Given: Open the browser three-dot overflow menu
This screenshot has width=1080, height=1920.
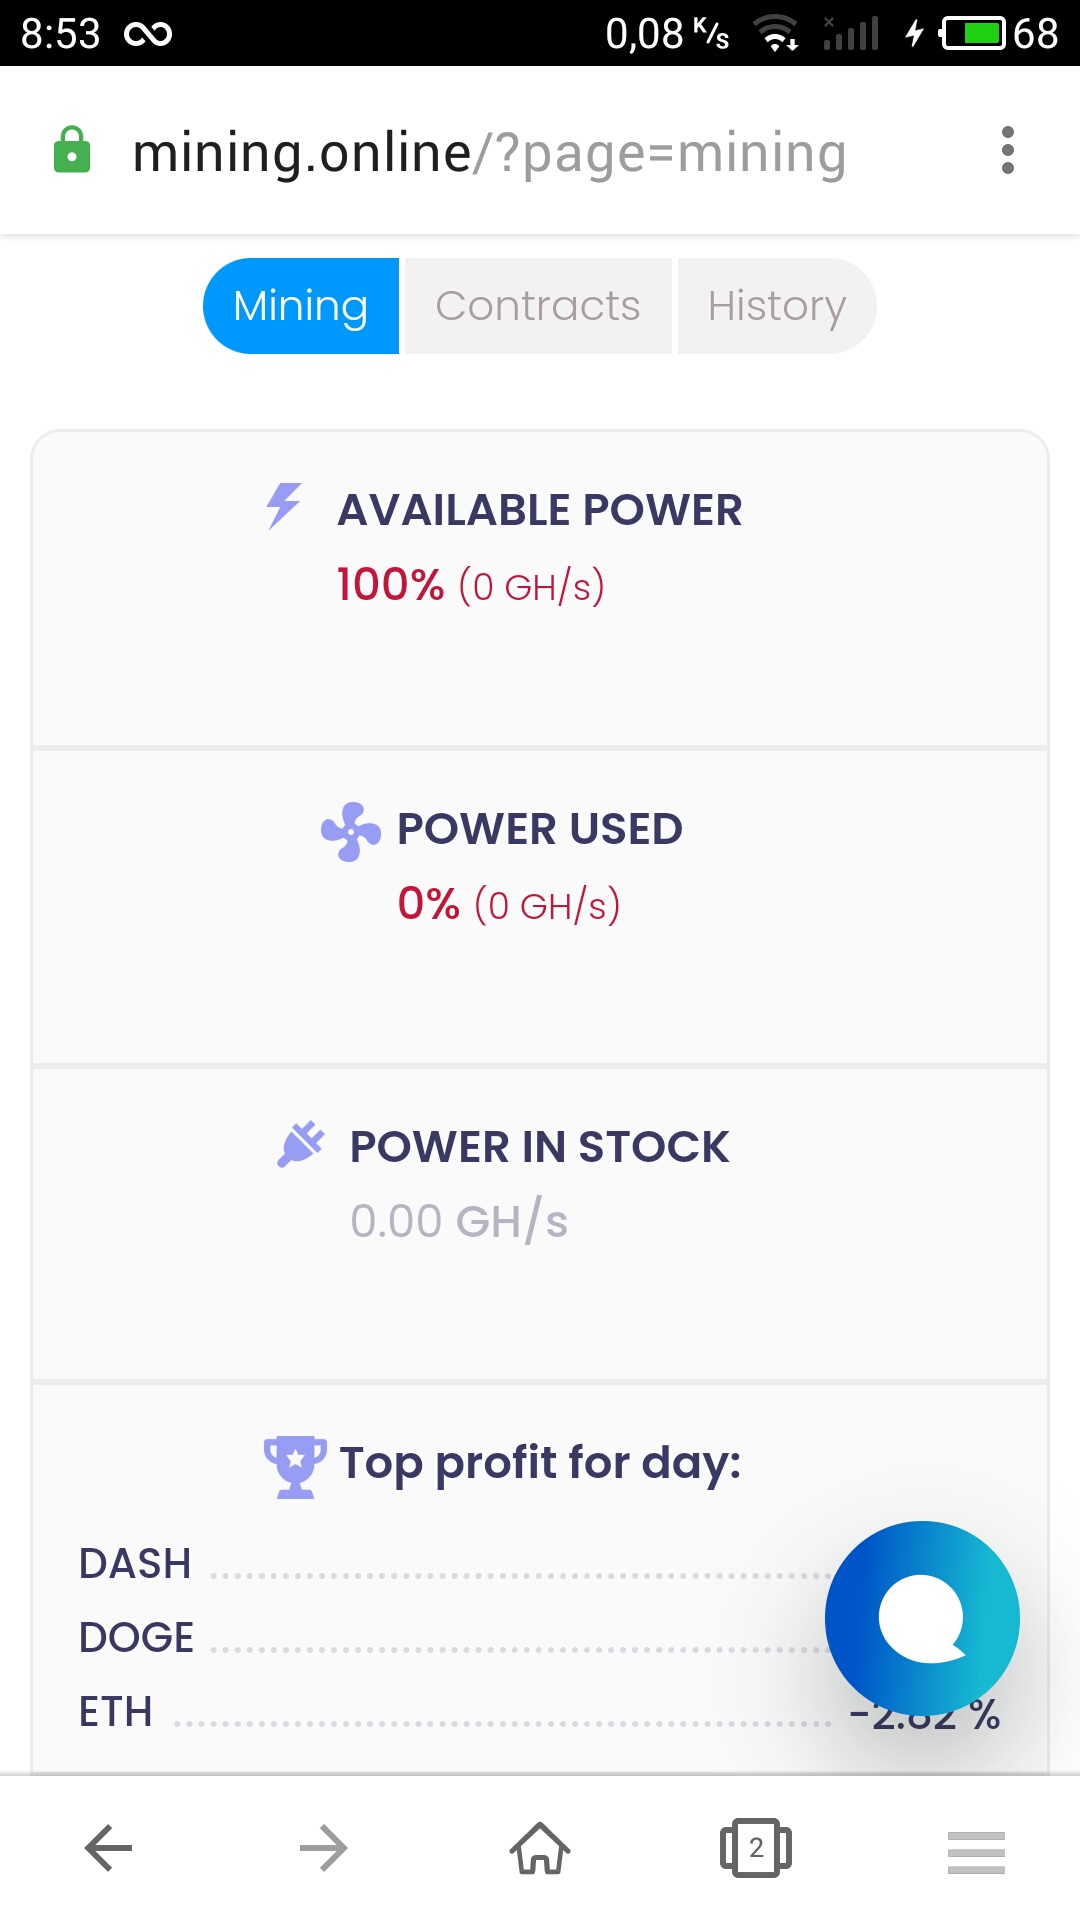Looking at the screenshot, I should click(x=1007, y=151).
